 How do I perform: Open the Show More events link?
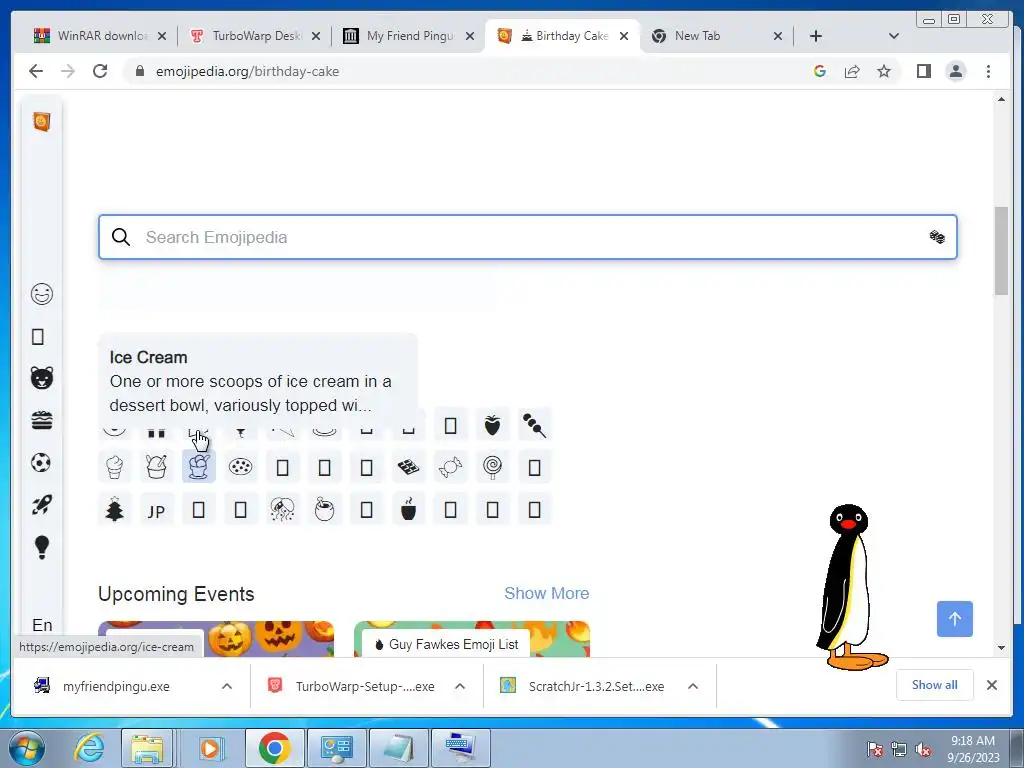[547, 593]
